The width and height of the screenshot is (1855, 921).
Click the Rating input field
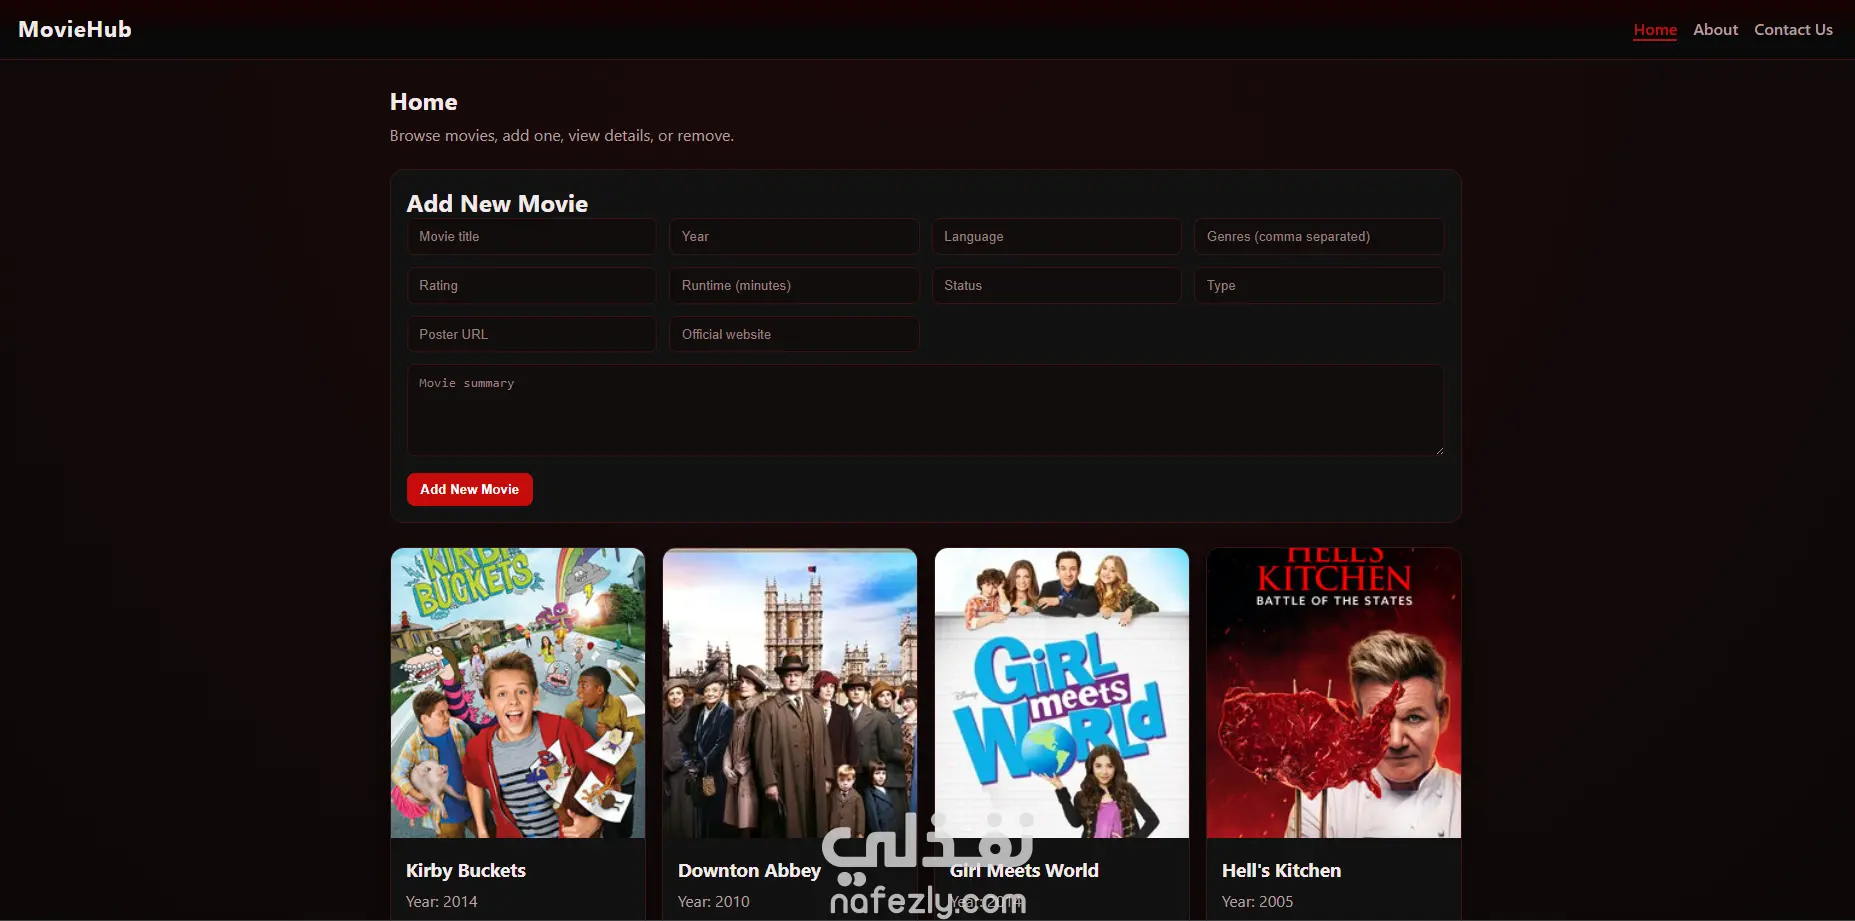(x=532, y=286)
